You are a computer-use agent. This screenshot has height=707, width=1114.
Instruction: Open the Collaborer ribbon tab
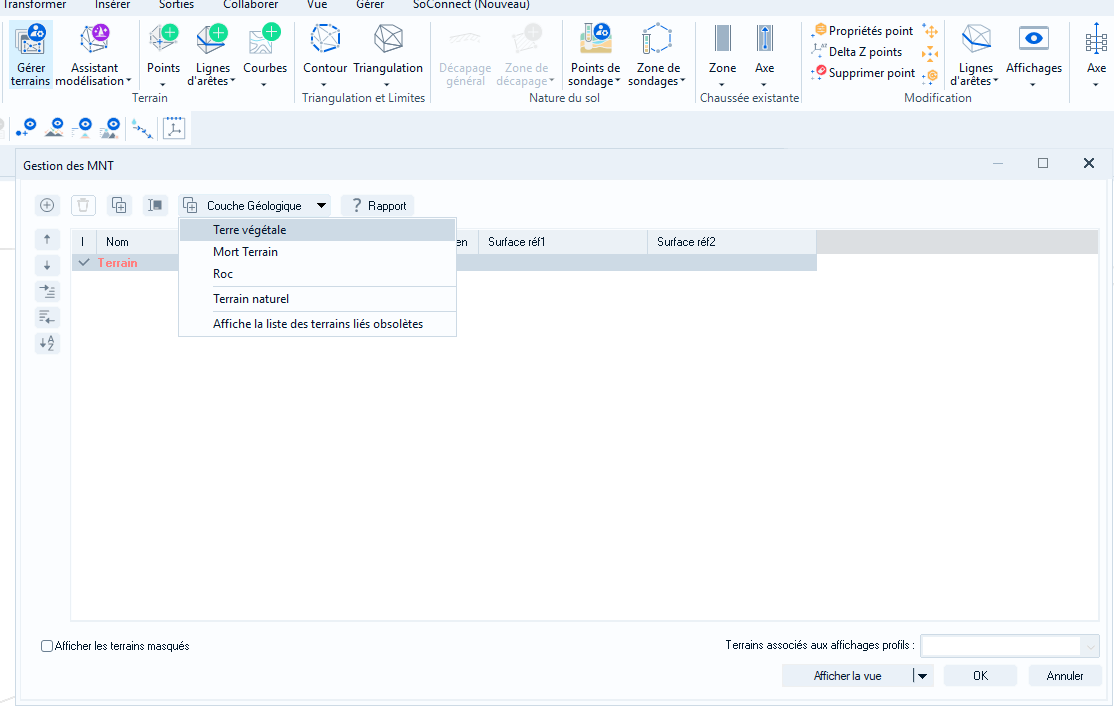(251, 5)
